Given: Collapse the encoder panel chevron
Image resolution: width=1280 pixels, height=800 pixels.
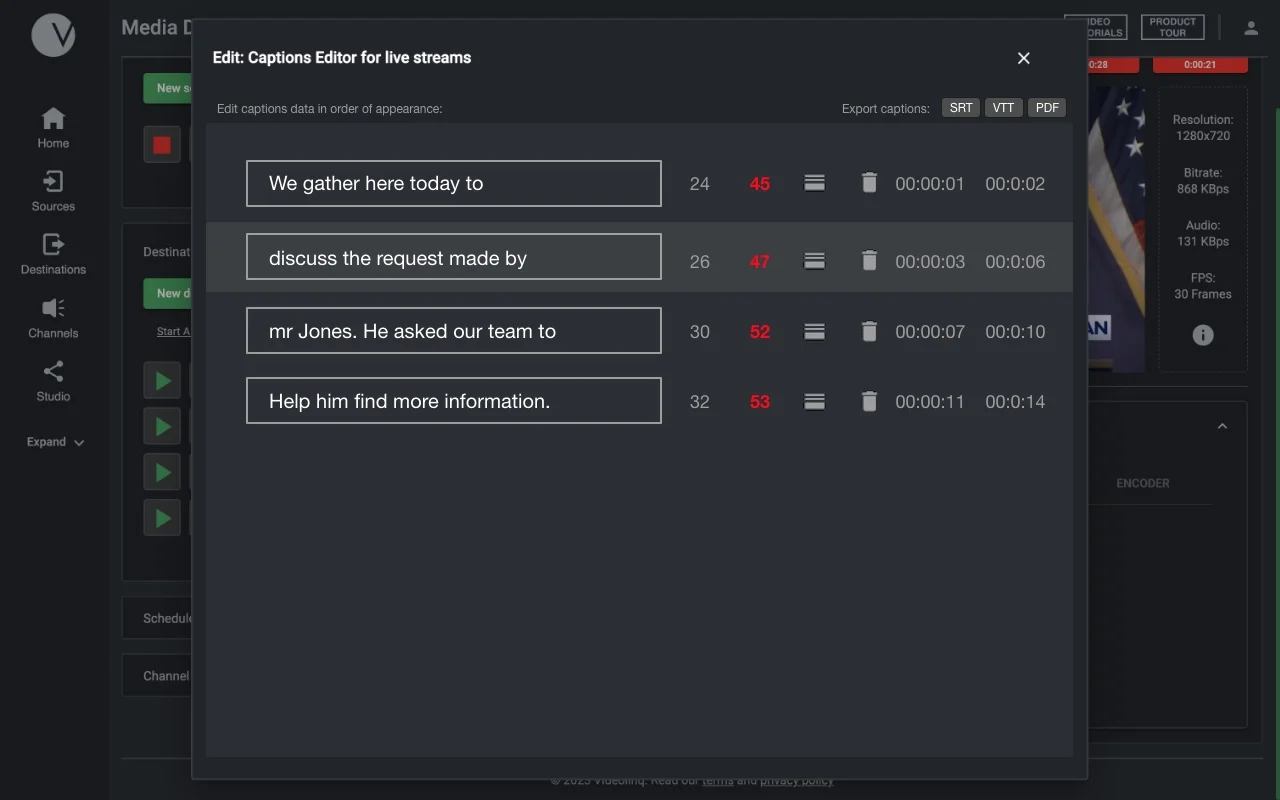Looking at the screenshot, I should click(x=1222, y=427).
